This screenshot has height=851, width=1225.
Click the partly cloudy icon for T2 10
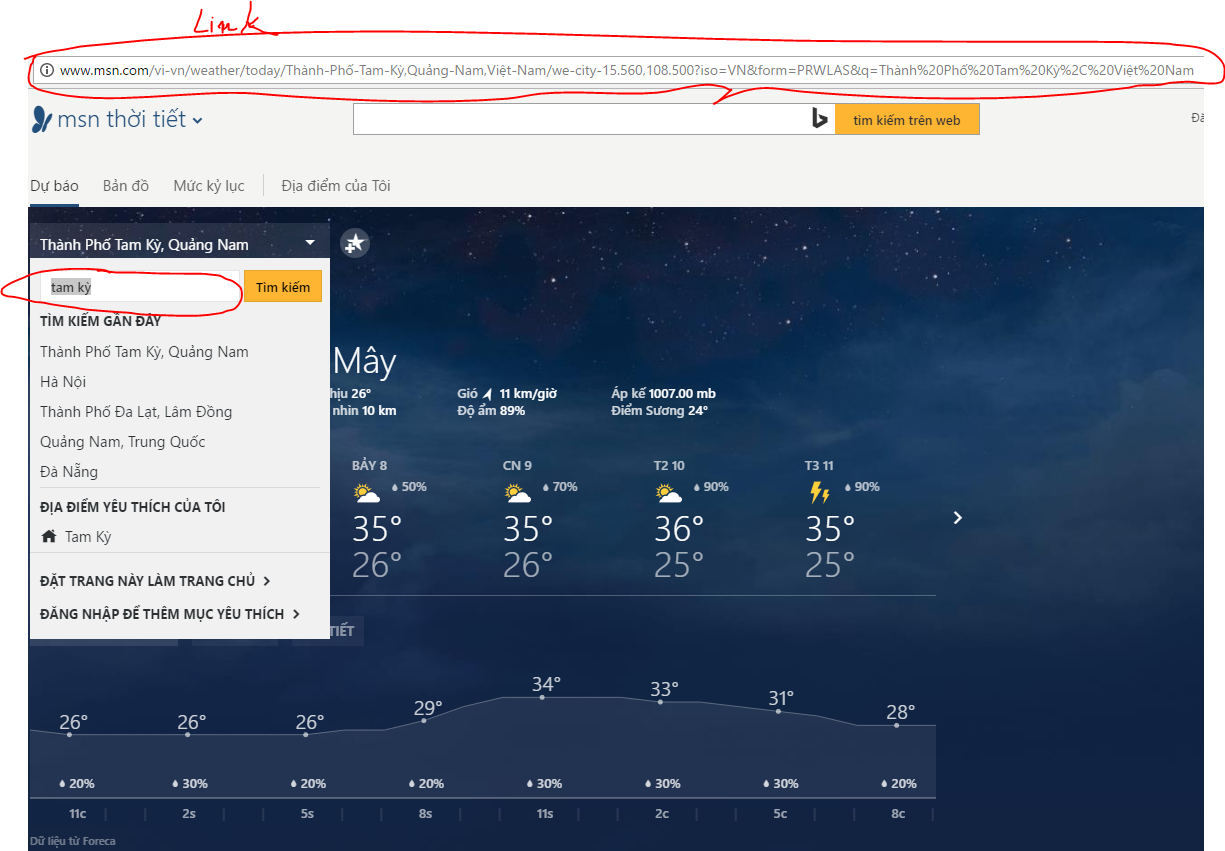(668, 493)
